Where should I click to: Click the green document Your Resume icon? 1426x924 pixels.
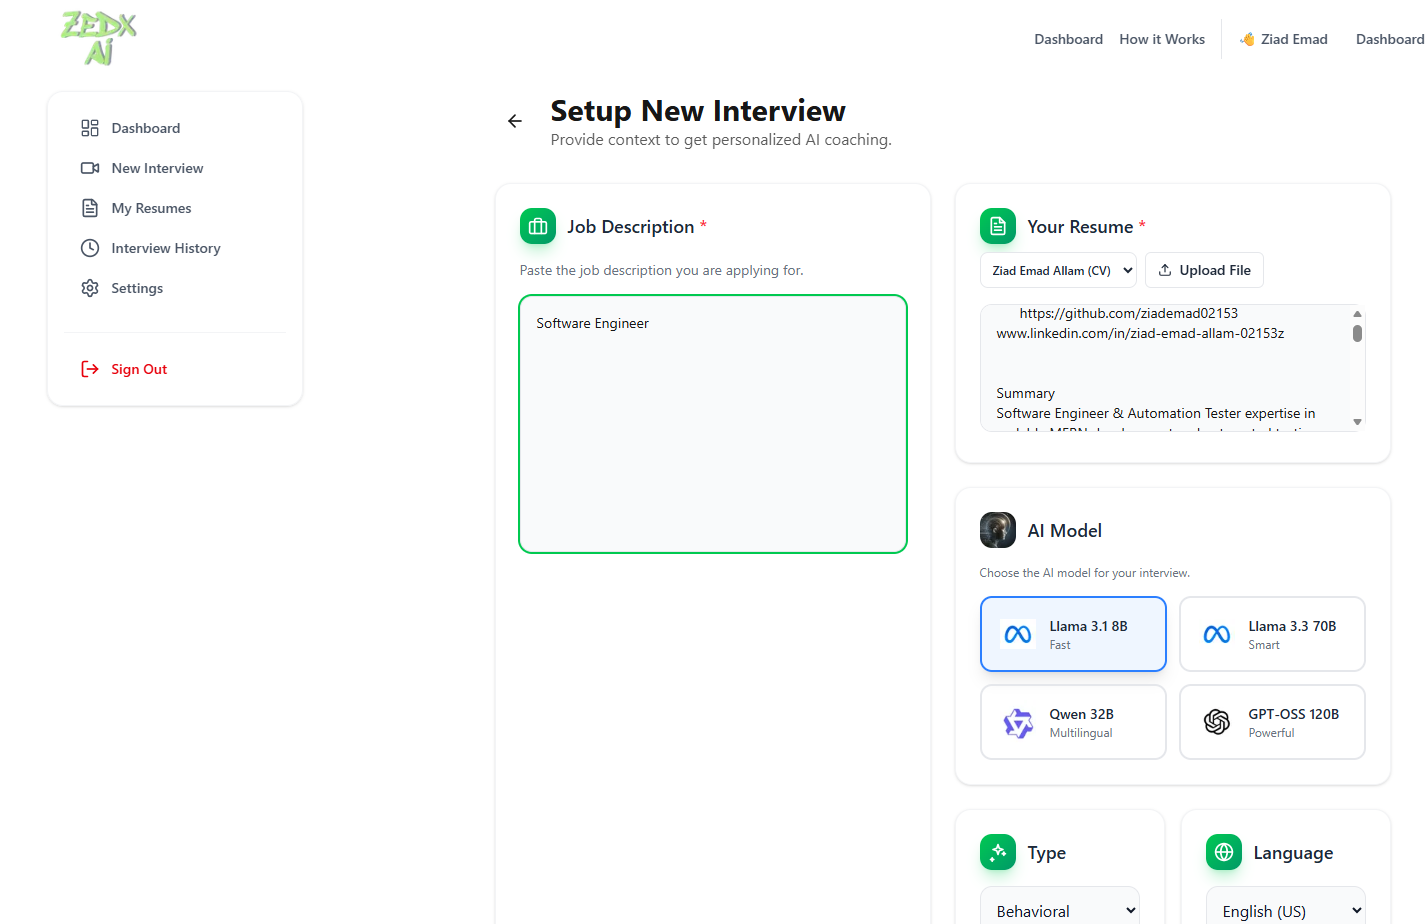(x=997, y=226)
